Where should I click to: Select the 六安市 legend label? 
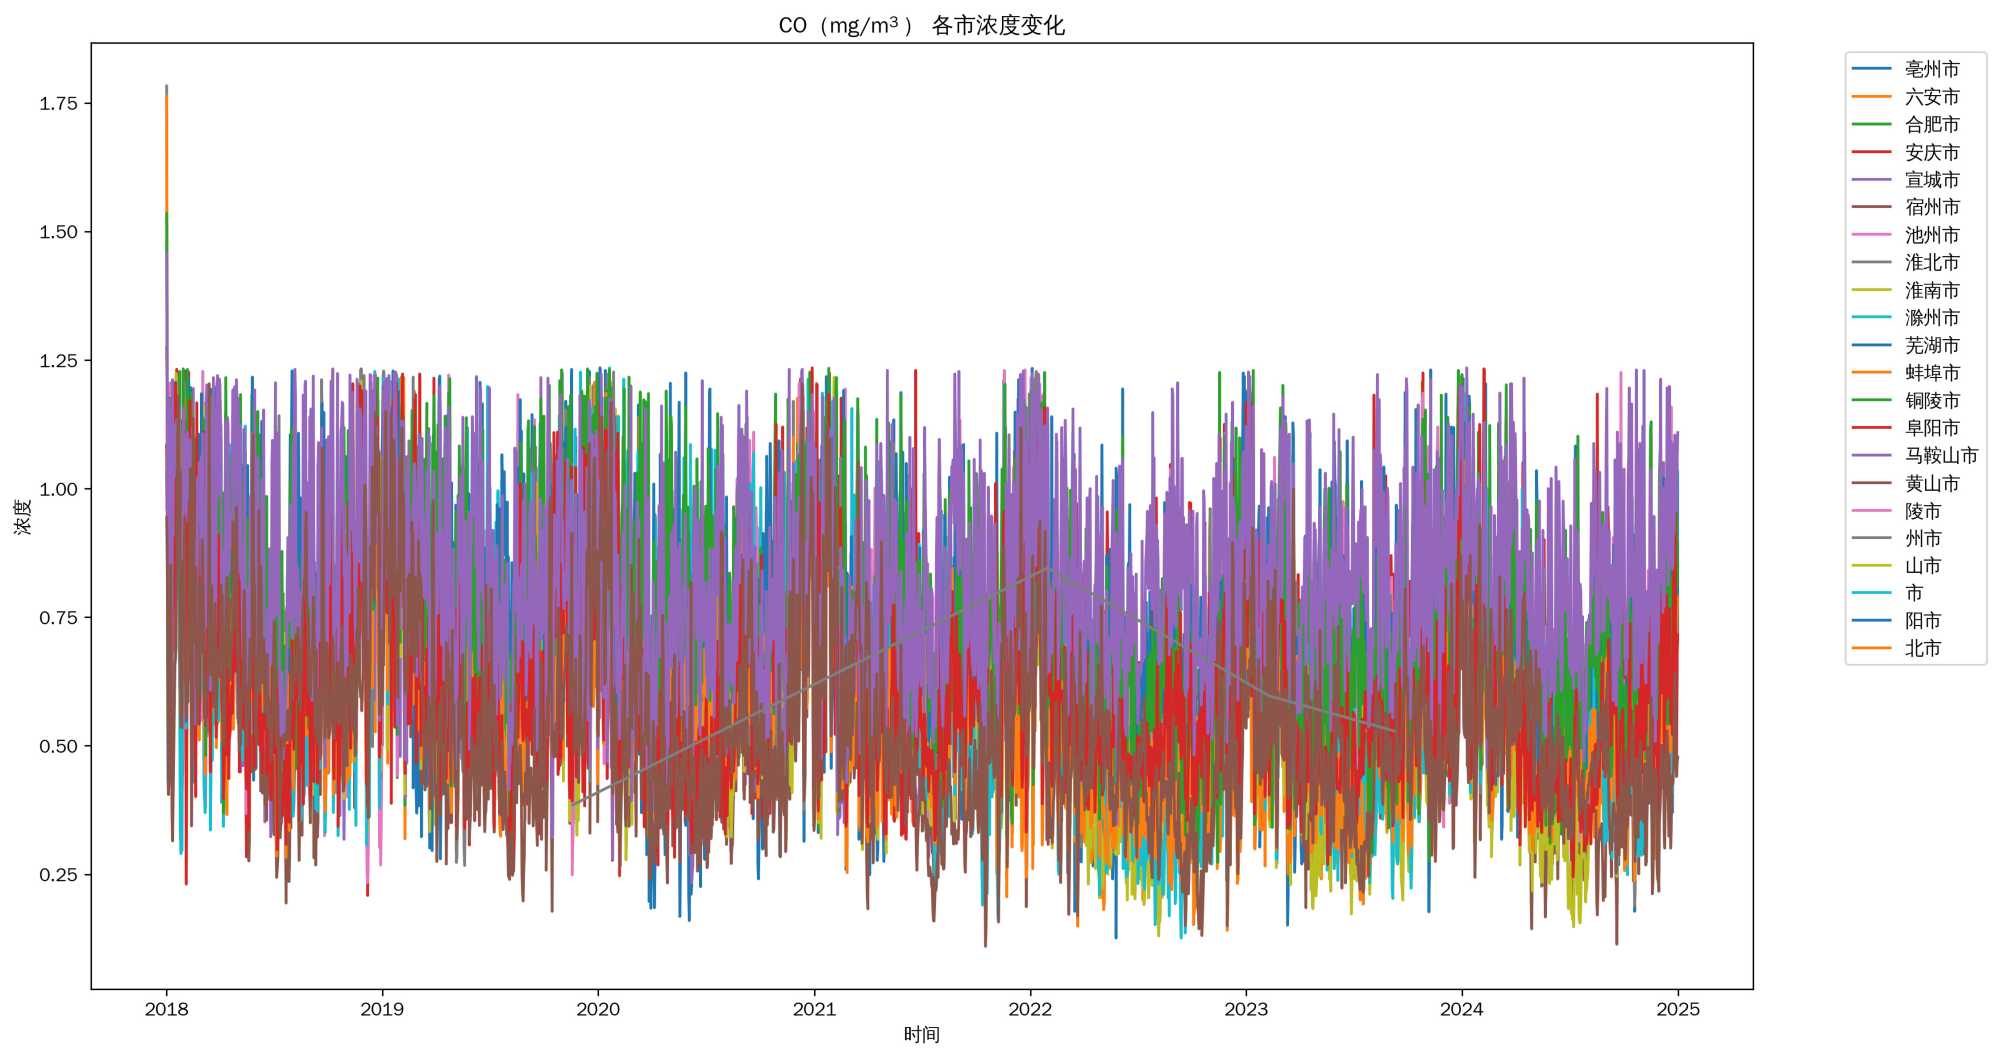click(1931, 97)
